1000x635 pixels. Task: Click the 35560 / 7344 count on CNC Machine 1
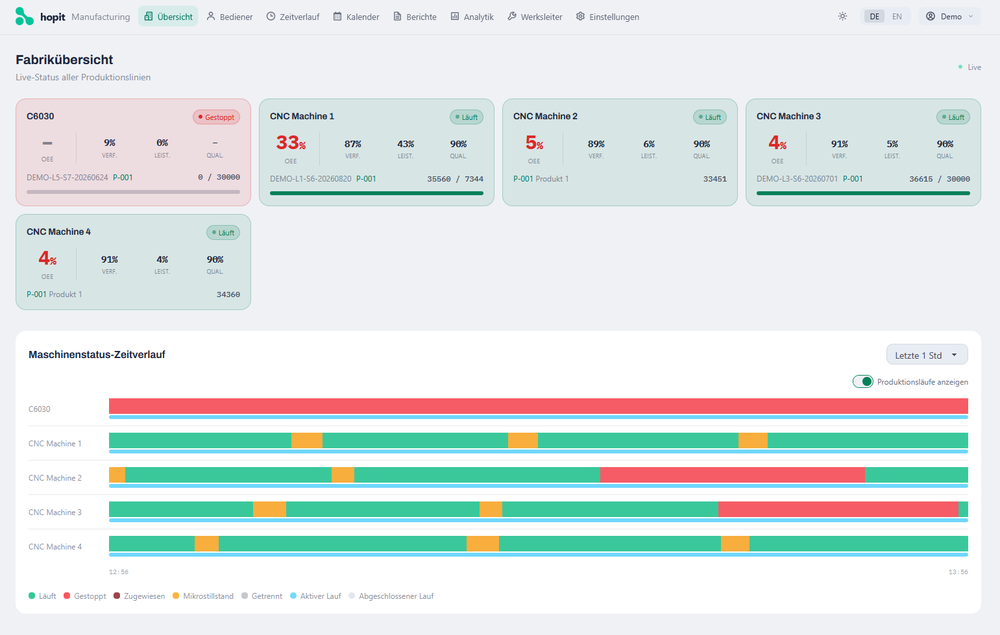(455, 179)
